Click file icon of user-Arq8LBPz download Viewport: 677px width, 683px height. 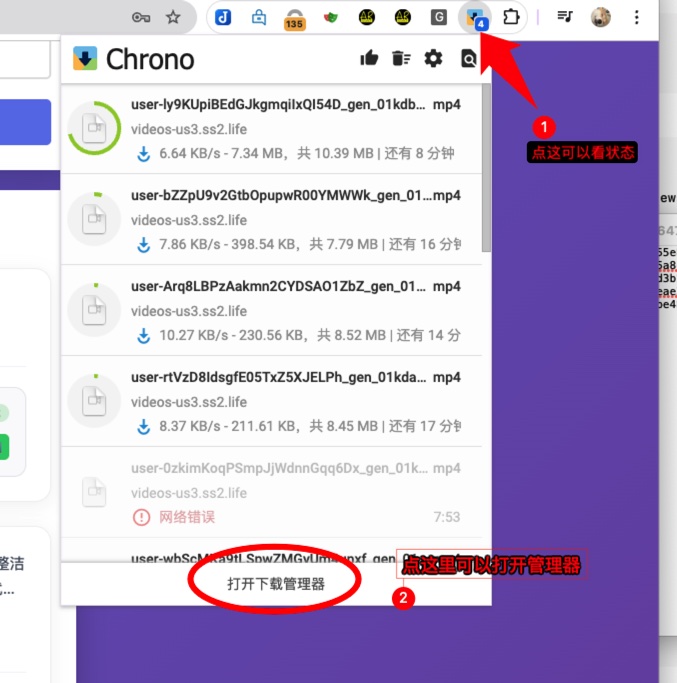(x=94, y=310)
